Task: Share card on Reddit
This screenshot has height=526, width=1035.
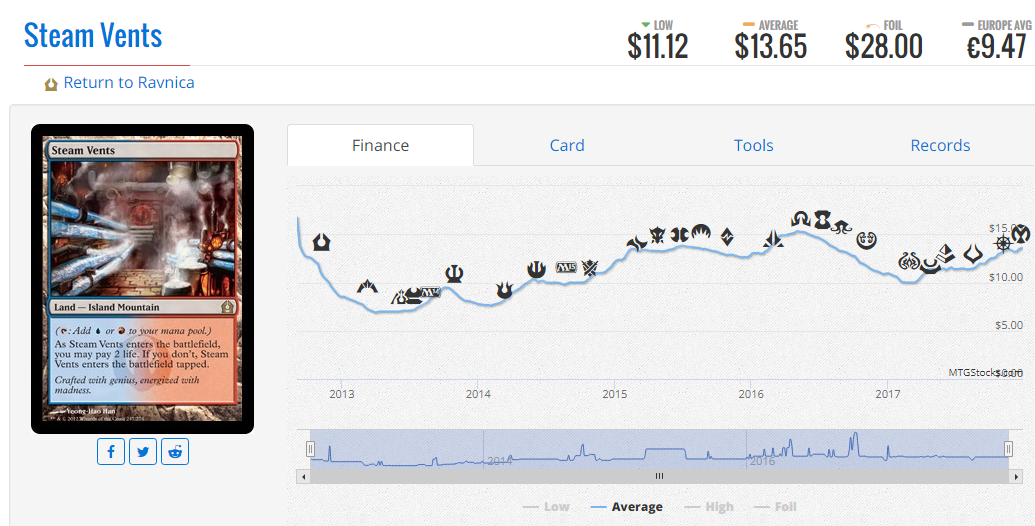Action: point(175,451)
